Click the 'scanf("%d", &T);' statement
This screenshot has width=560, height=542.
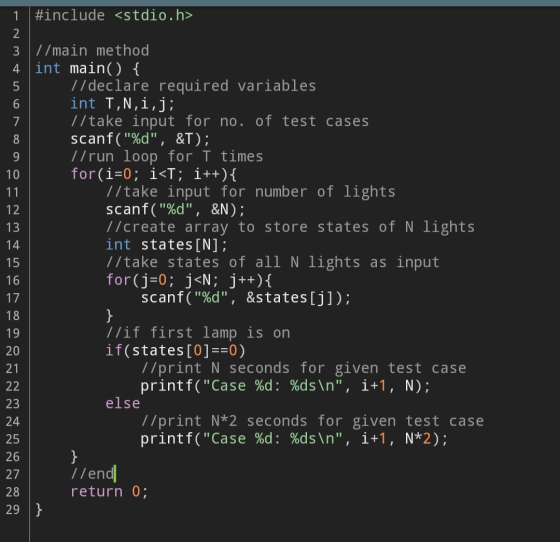coord(140,139)
